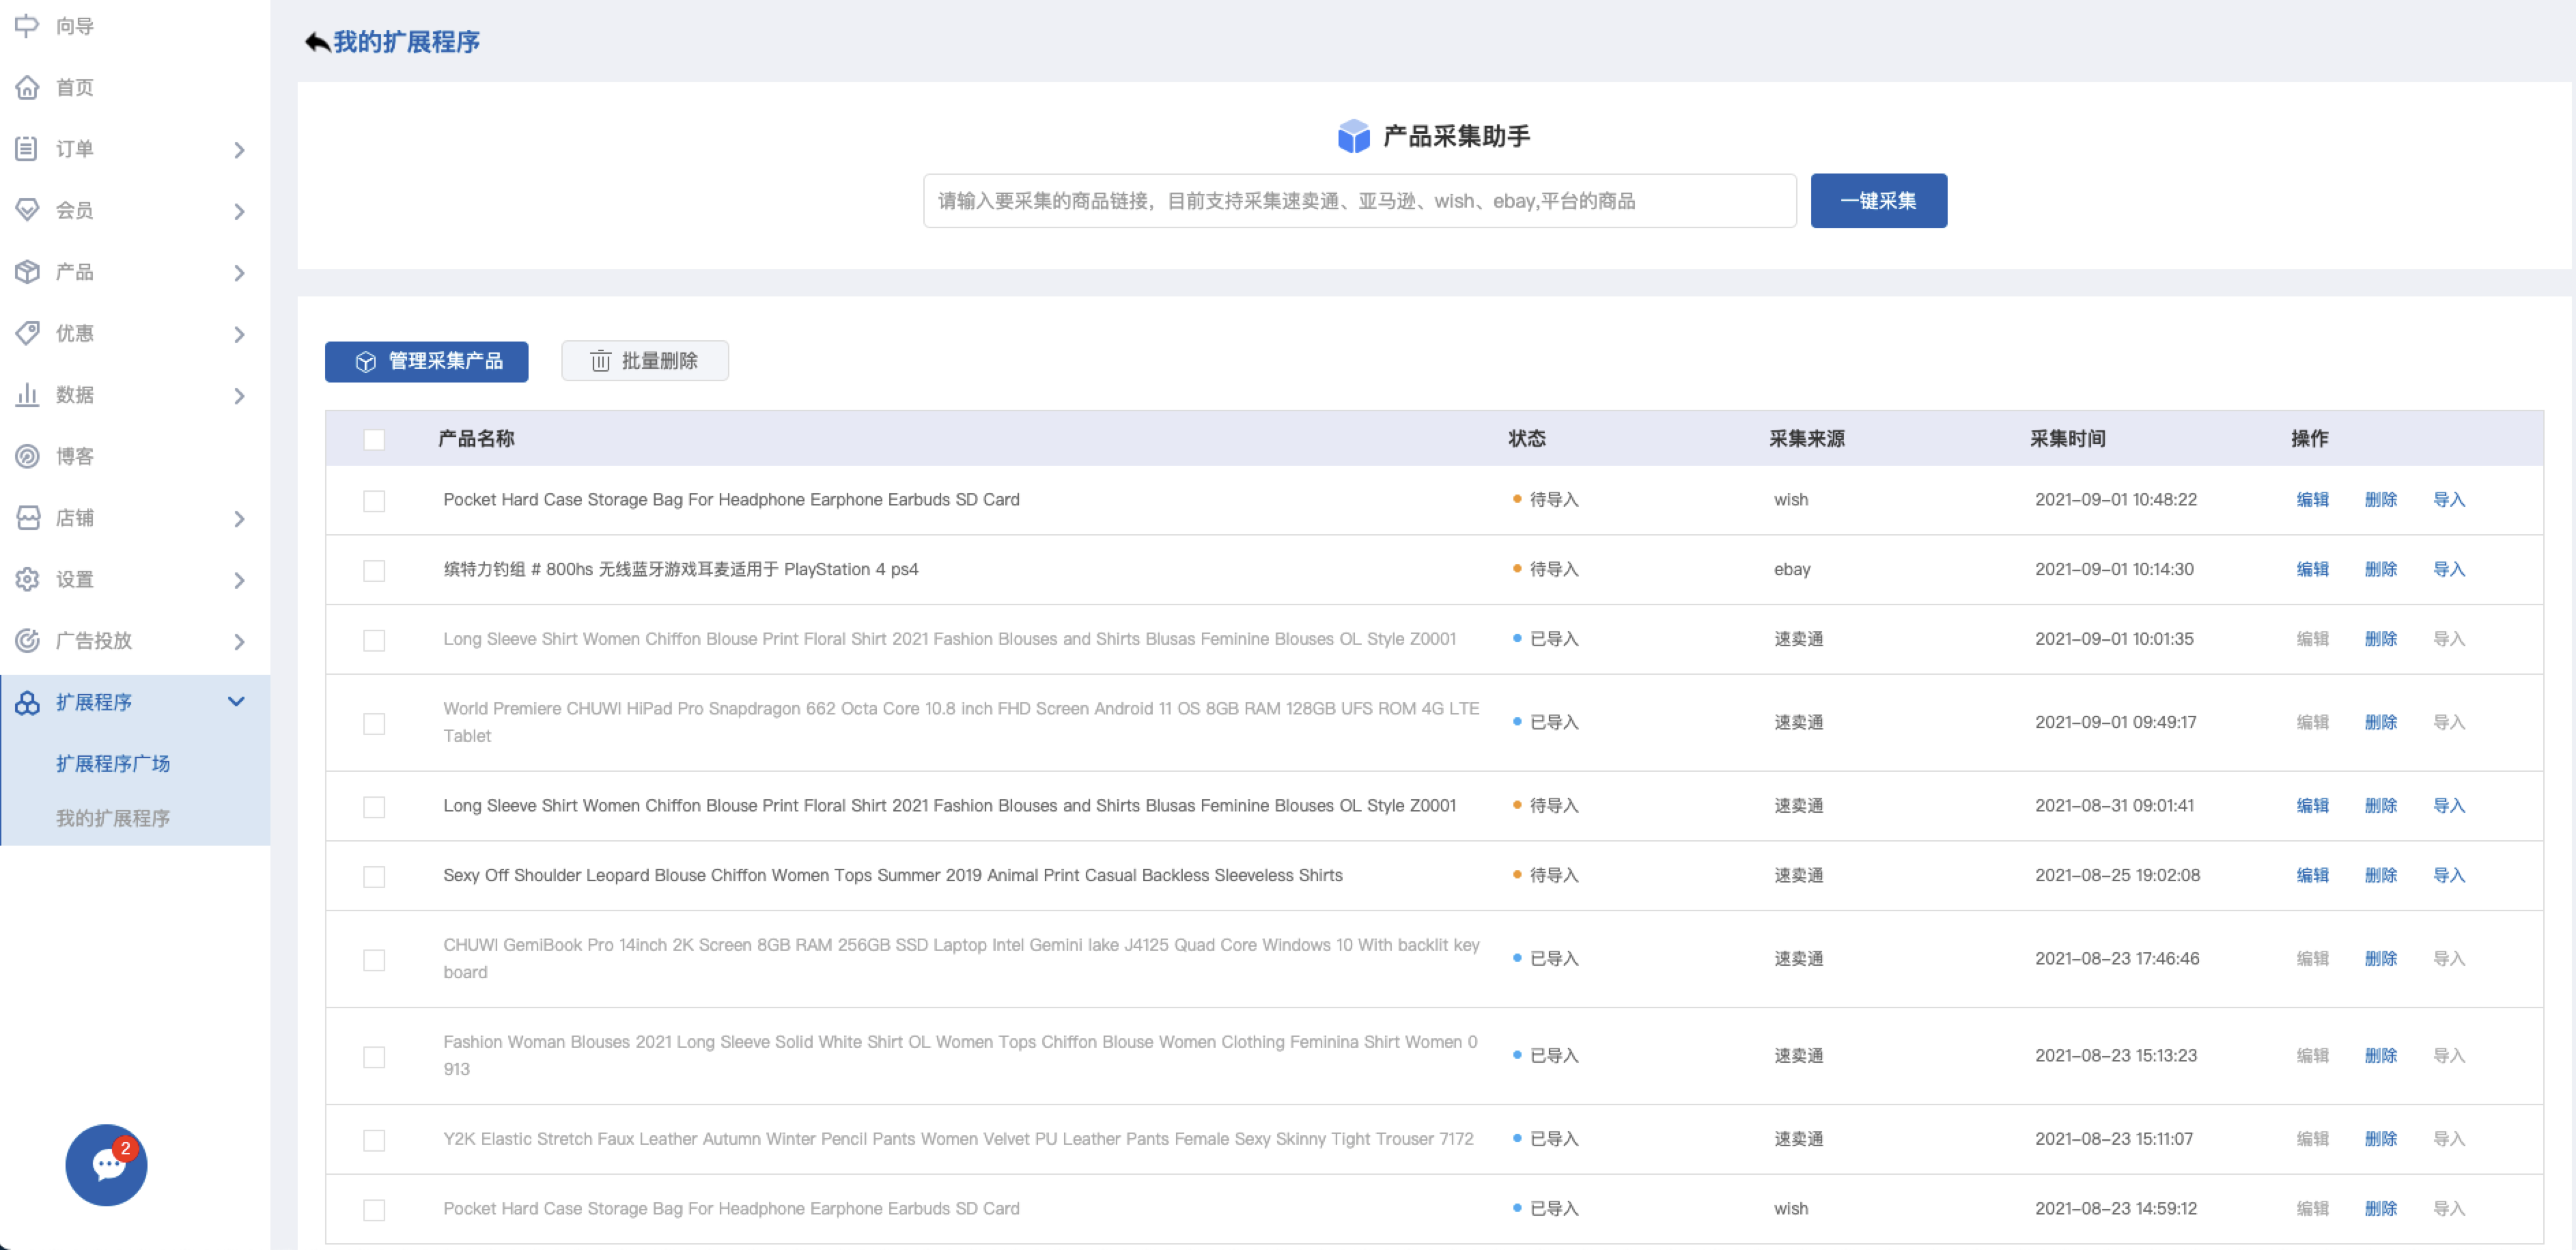The image size is (2576, 1250).
Task: Click 删除 for the CHUWI GemiBook Pro row
Action: (x=2379, y=958)
